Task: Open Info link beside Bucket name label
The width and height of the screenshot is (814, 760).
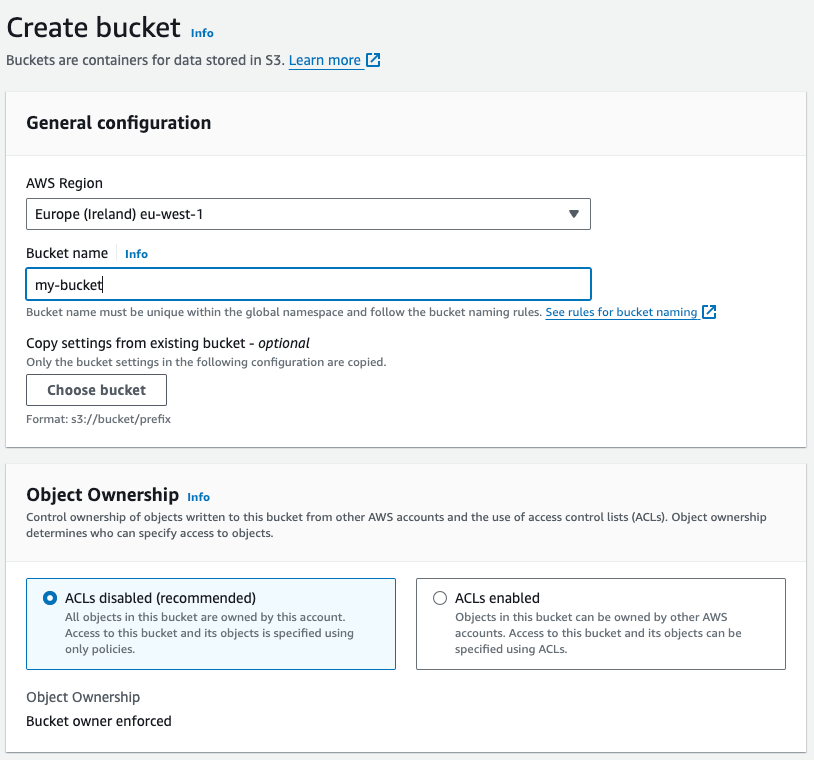Action: pos(136,254)
